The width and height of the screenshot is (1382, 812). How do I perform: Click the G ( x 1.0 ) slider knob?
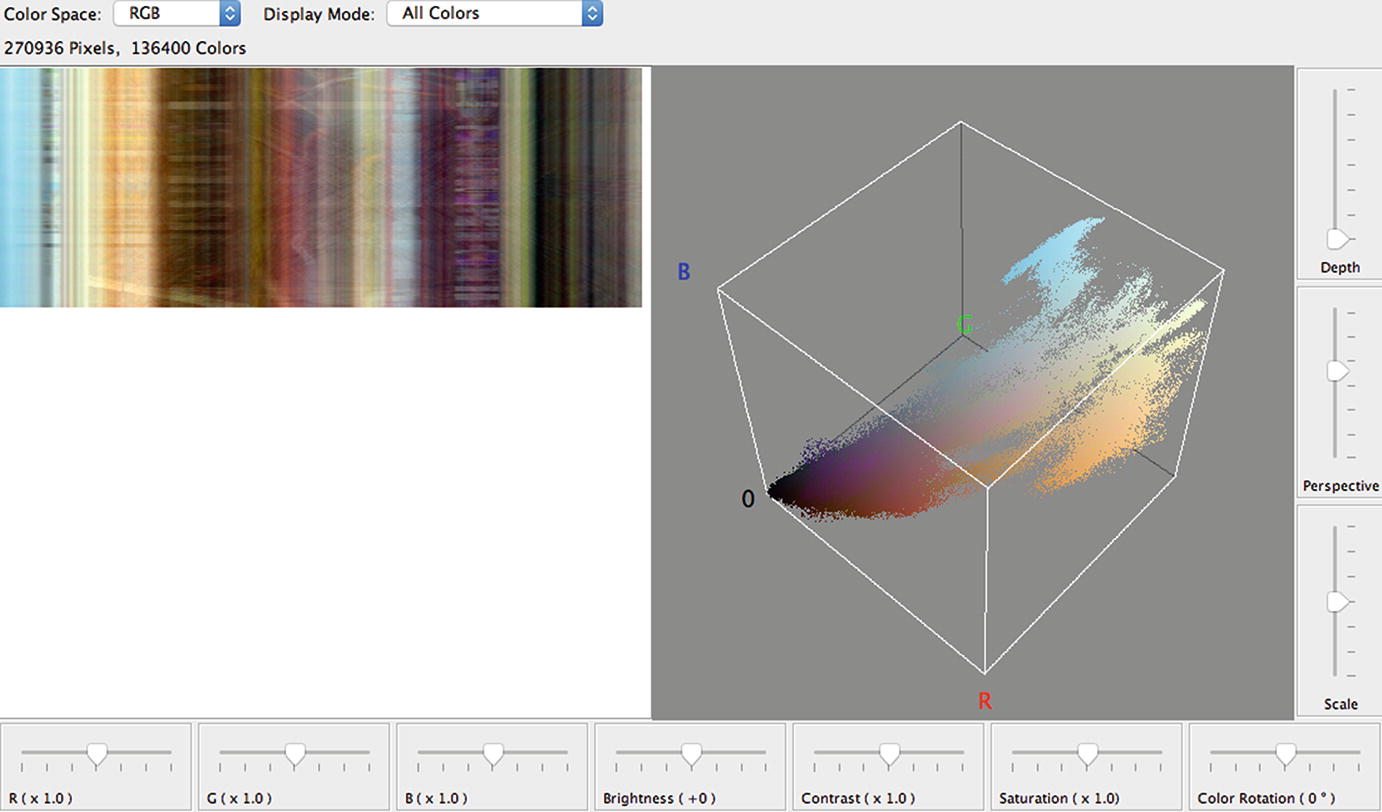click(x=295, y=755)
